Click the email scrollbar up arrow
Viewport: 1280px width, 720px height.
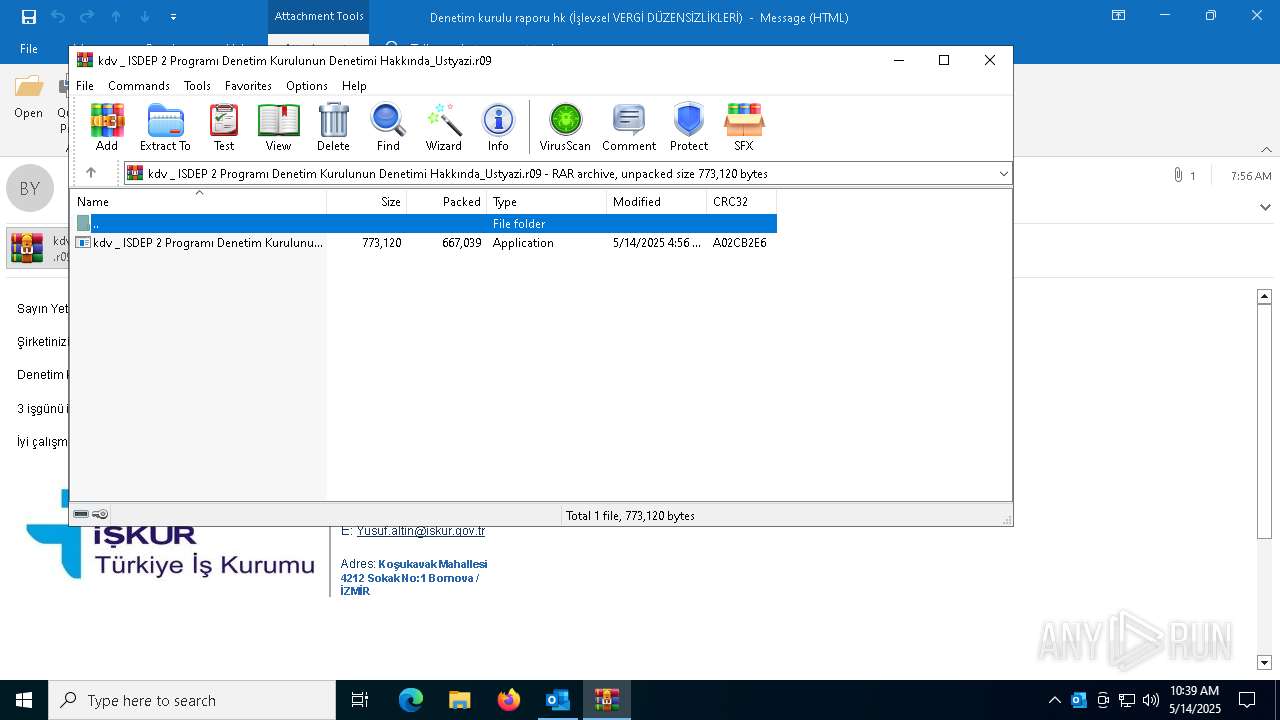tap(1264, 296)
